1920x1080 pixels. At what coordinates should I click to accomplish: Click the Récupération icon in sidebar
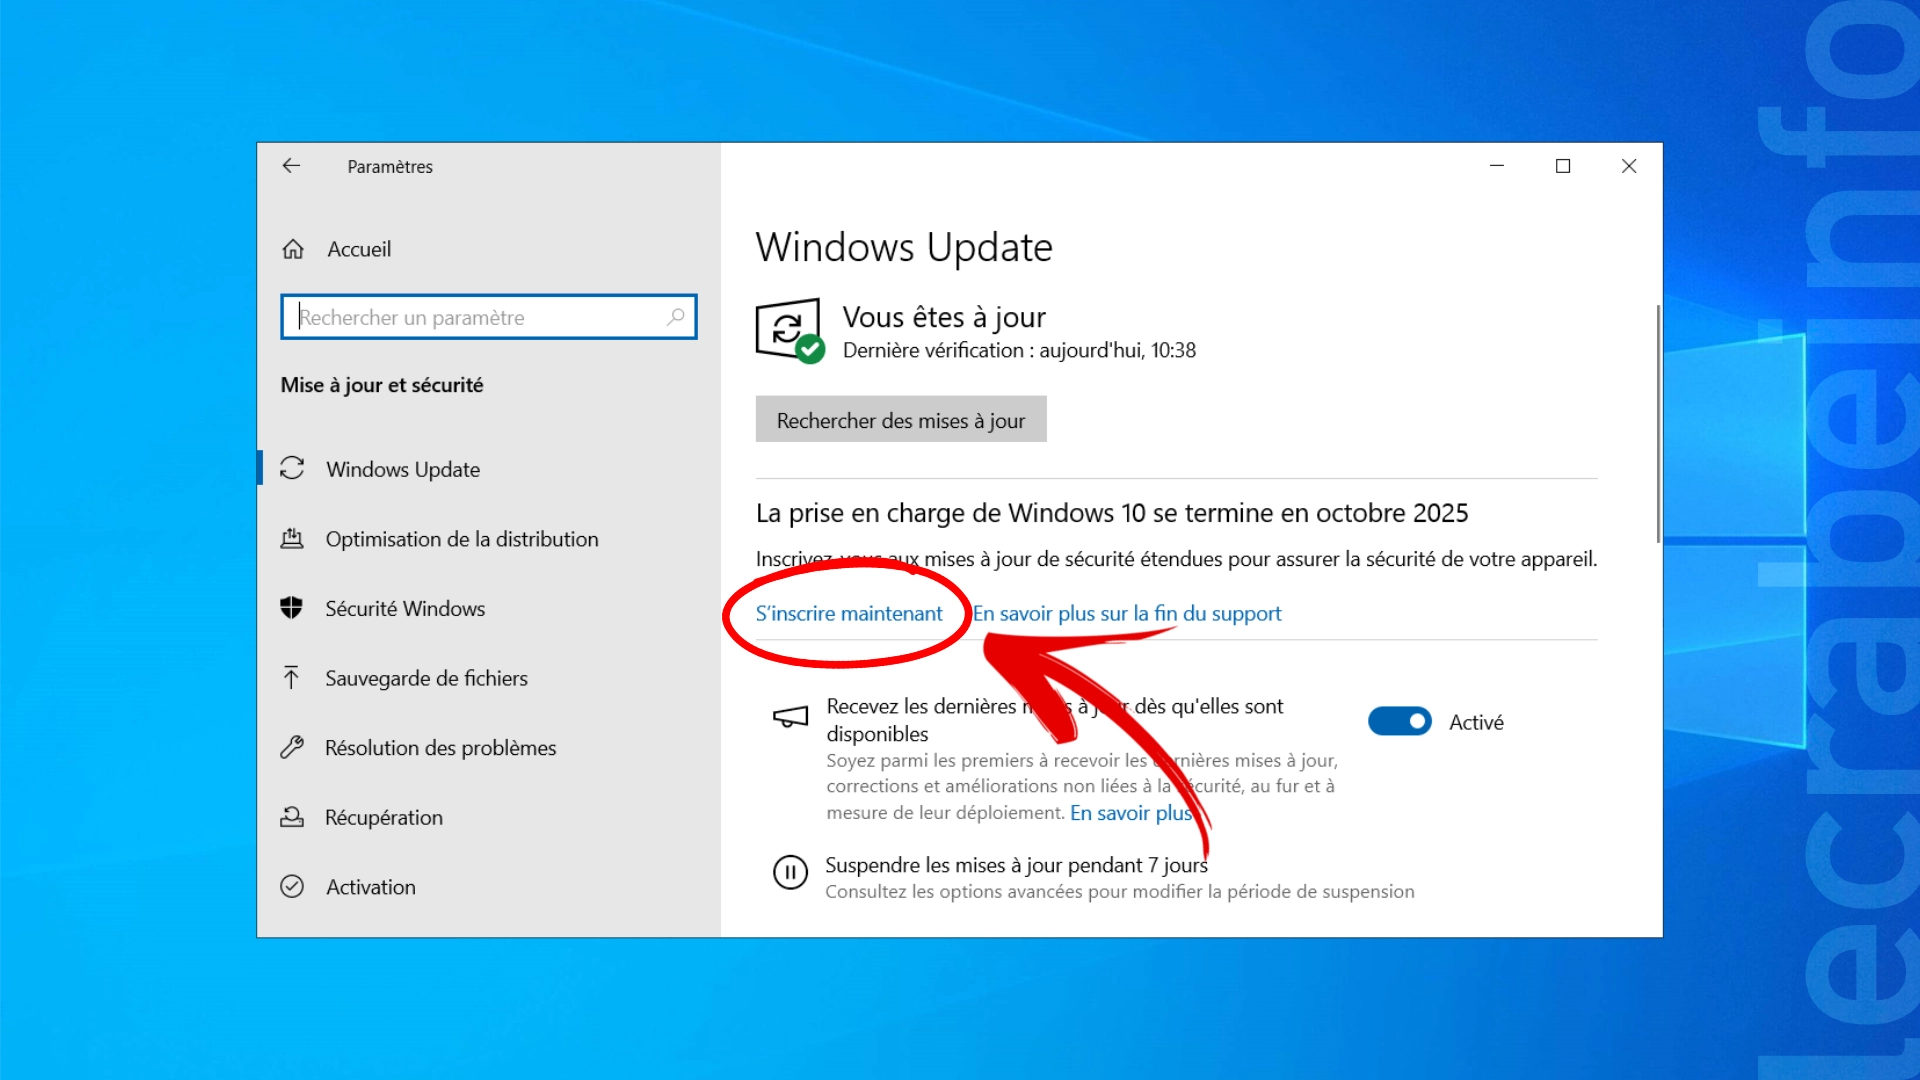(291, 817)
